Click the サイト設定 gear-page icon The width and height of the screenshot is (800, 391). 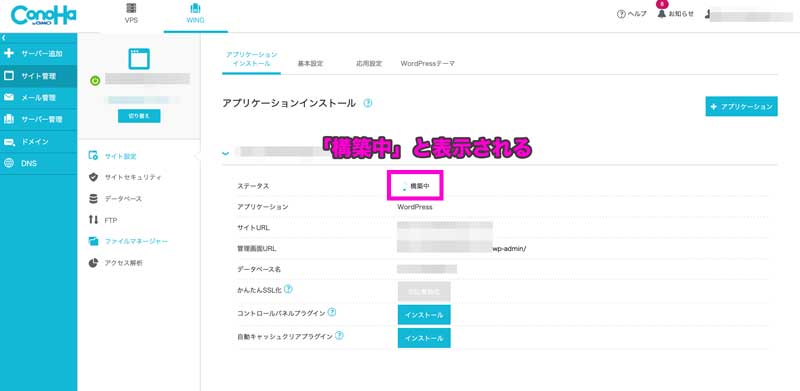point(93,156)
